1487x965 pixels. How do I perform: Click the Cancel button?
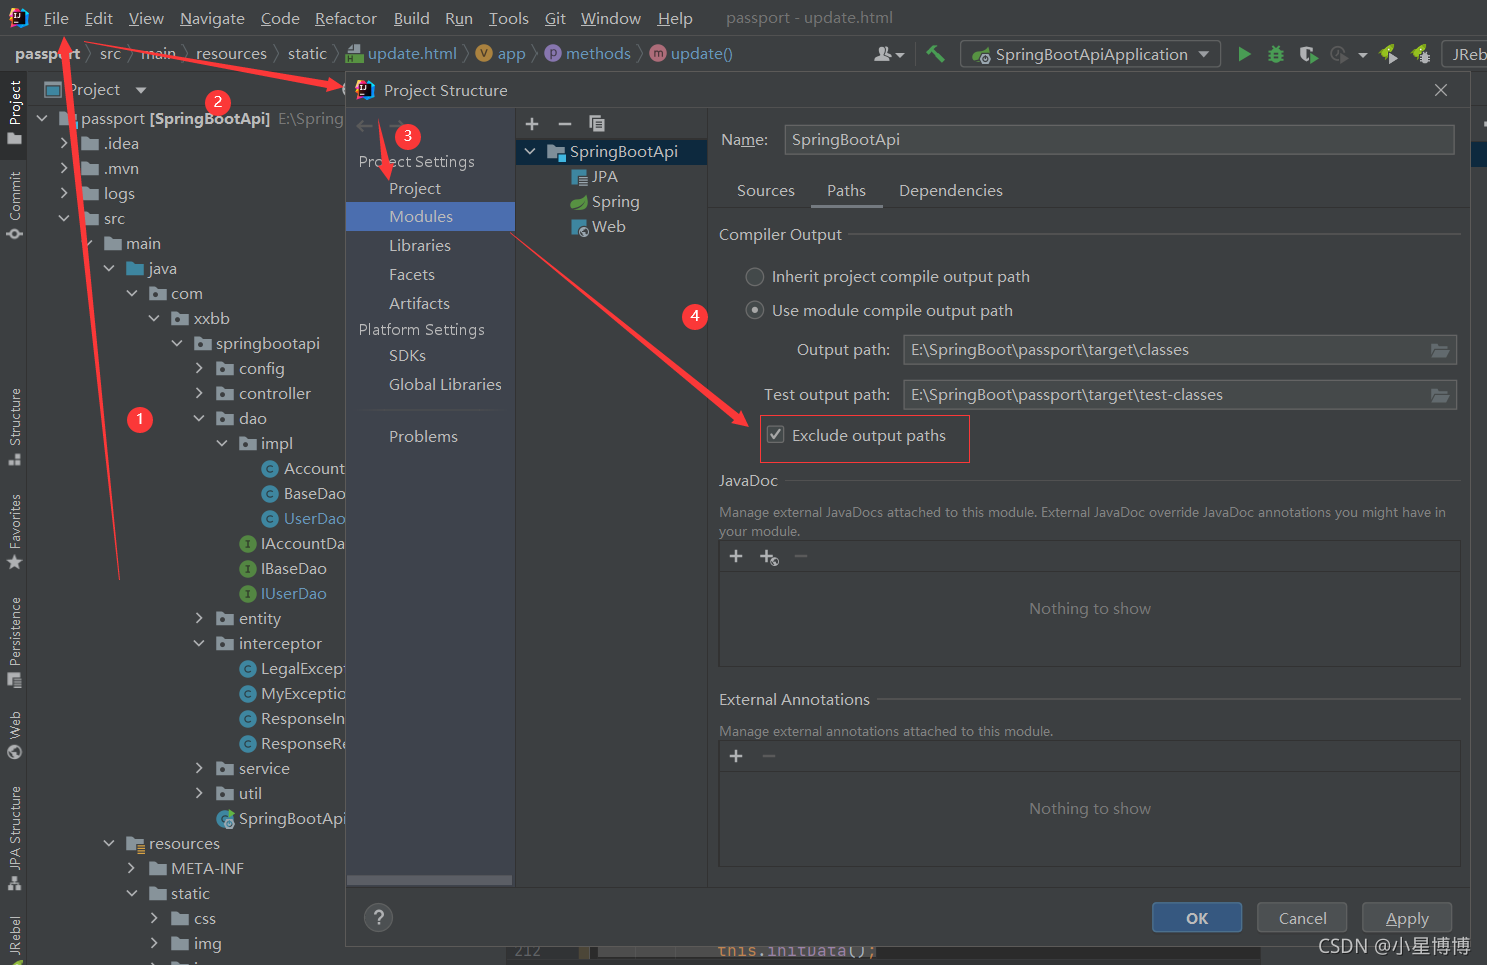pos(1303,918)
